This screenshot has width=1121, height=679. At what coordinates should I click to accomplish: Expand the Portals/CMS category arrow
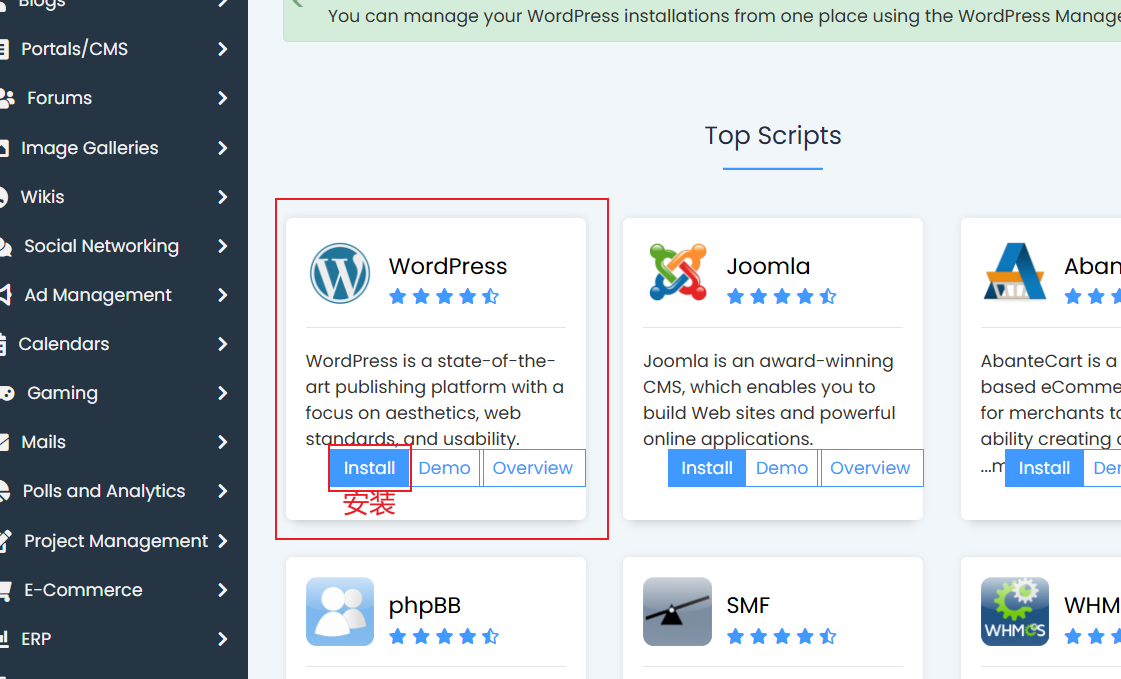tap(222, 49)
